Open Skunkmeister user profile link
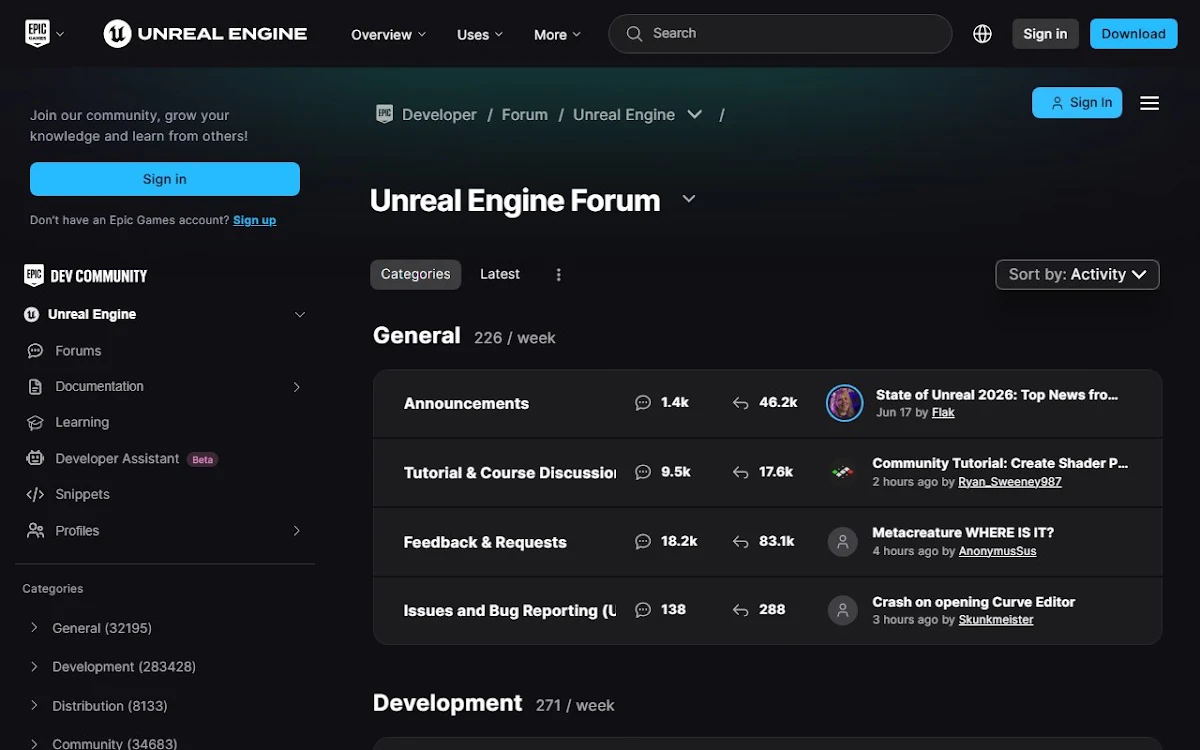Viewport: 1200px width, 750px height. [x=996, y=620]
